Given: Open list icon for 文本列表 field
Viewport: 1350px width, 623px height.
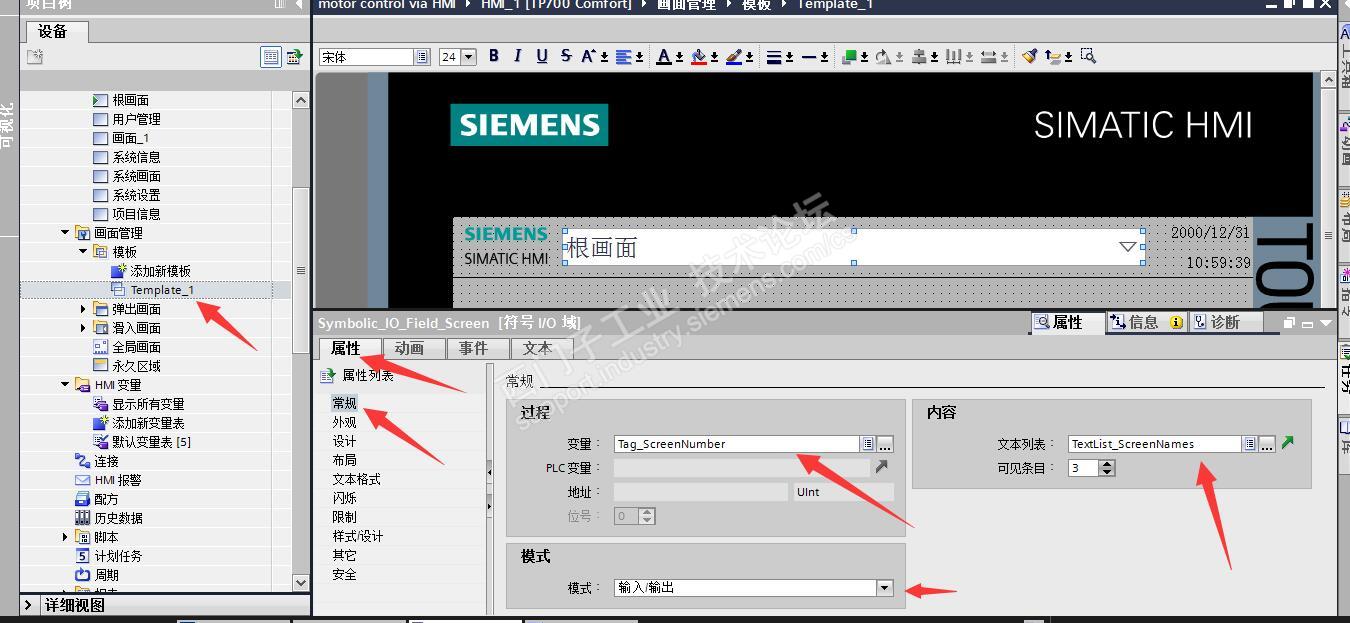Looking at the screenshot, I should click(1250, 444).
